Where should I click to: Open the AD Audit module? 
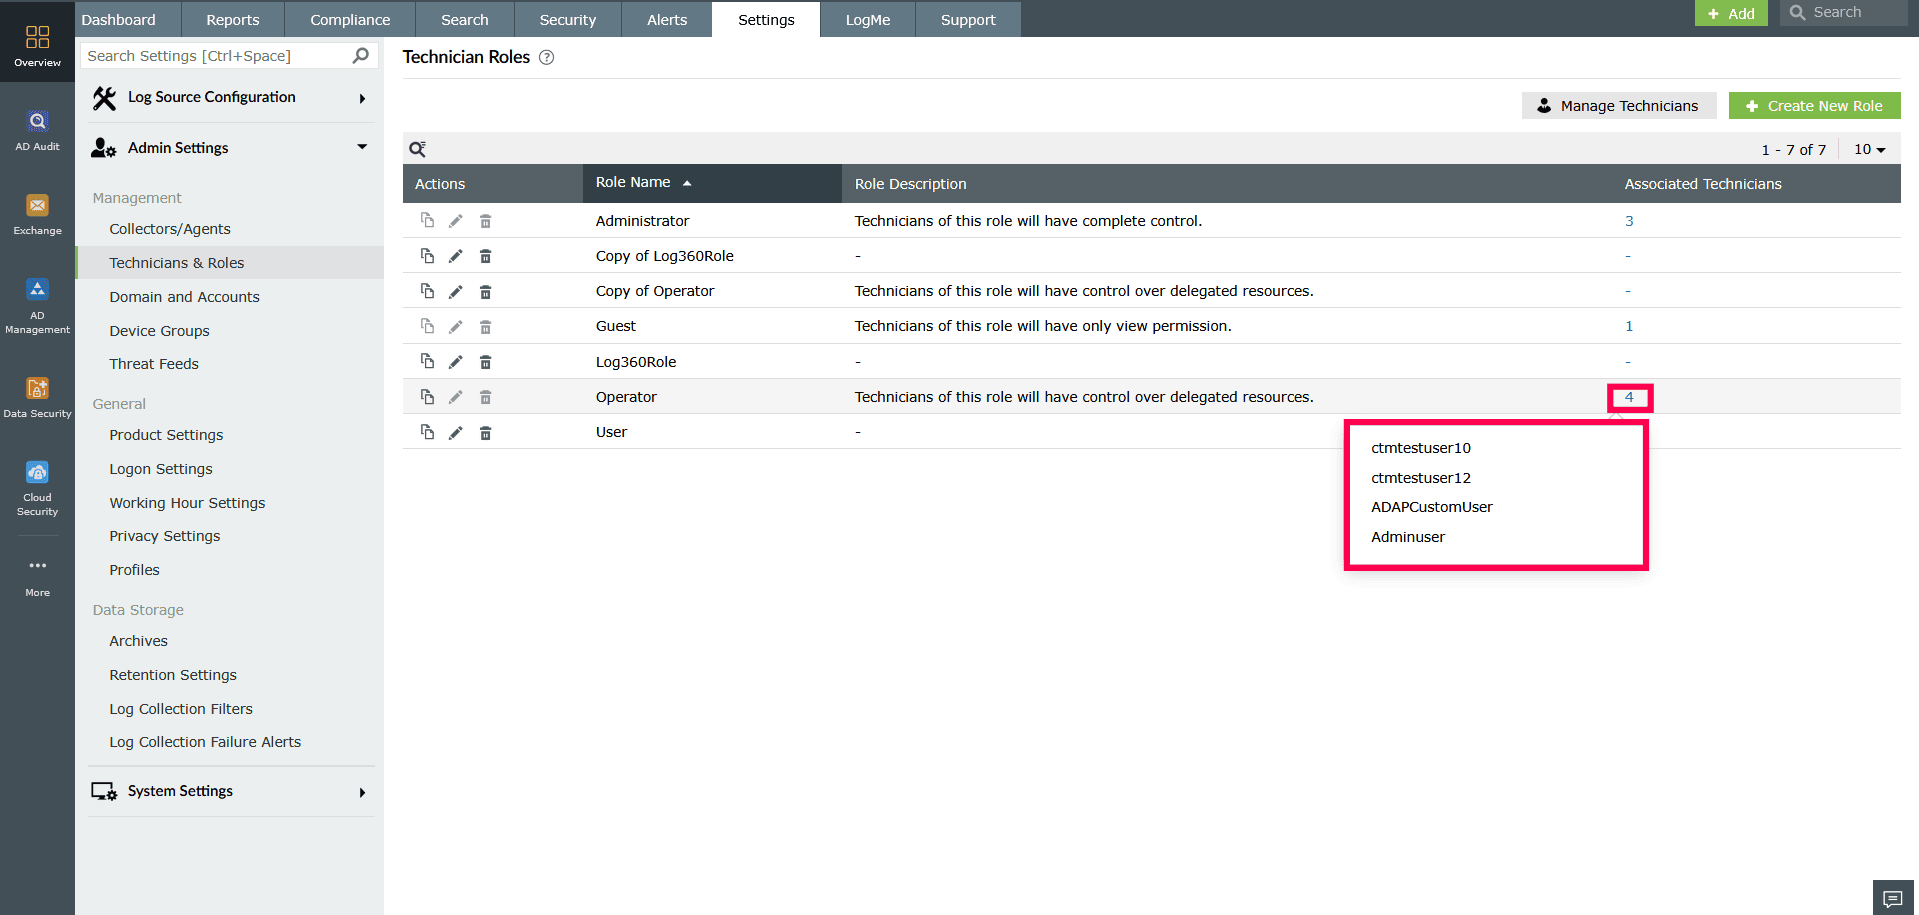point(37,128)
